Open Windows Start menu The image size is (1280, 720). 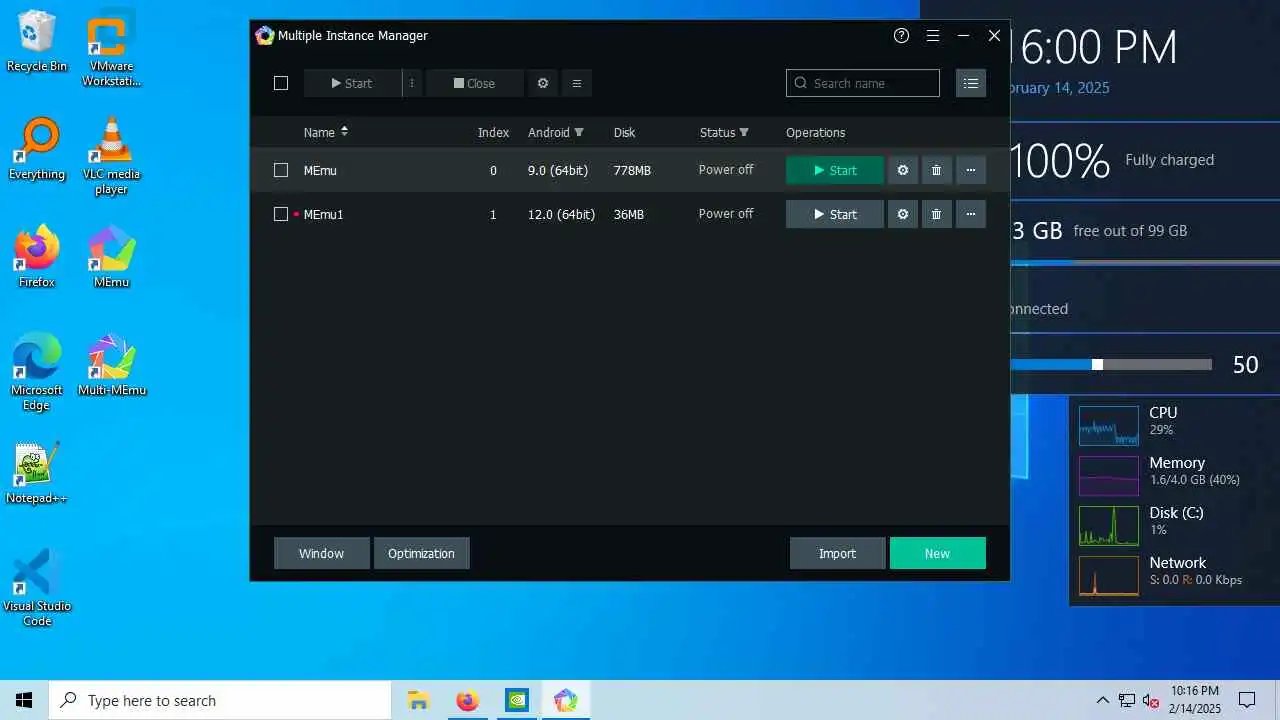pos(24,700)
